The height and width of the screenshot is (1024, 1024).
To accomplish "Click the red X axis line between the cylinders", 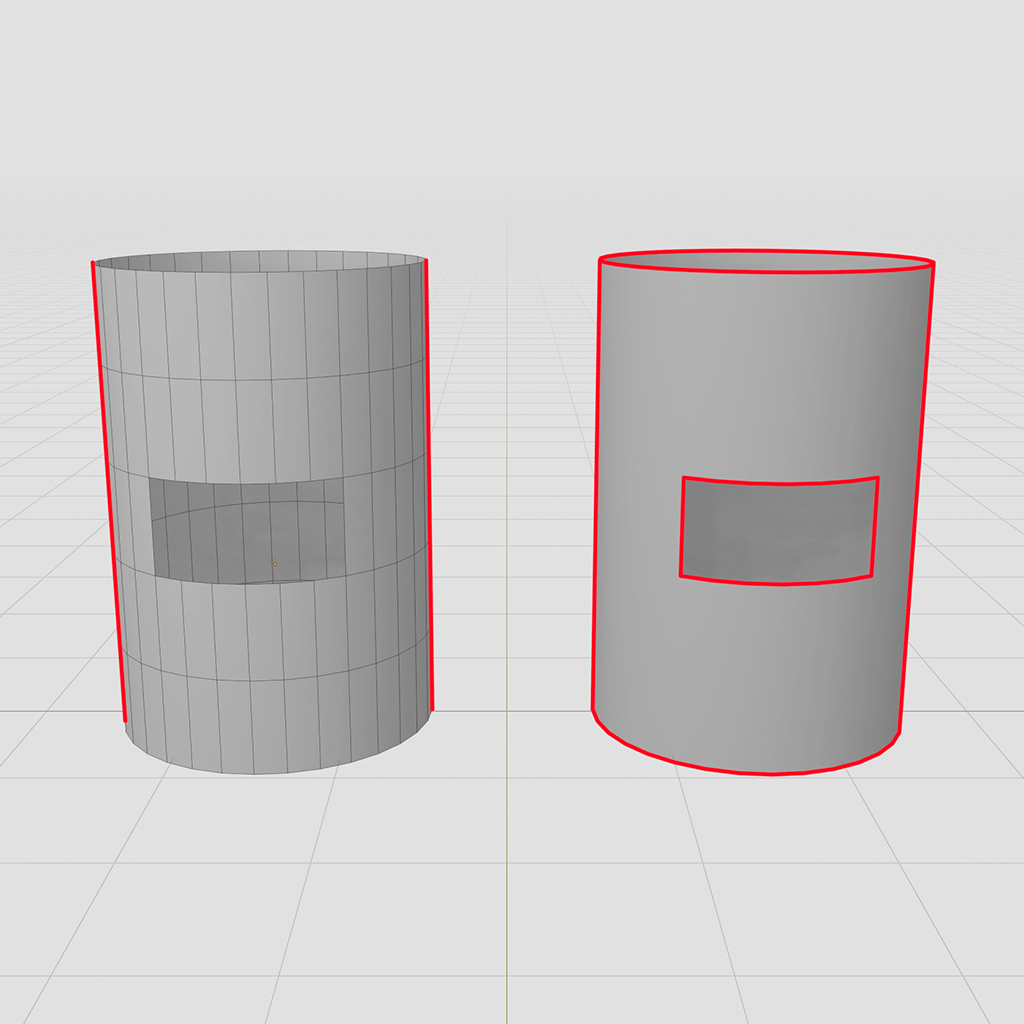I will pyautogui.click(x=510, y=711).
